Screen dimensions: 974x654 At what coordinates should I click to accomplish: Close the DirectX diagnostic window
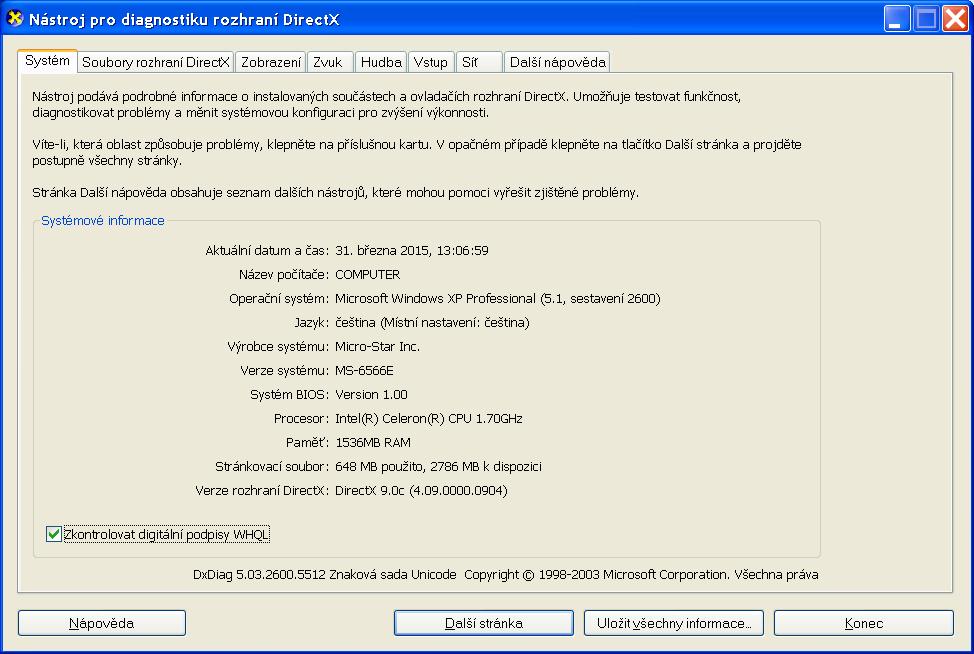click(955, 19)
